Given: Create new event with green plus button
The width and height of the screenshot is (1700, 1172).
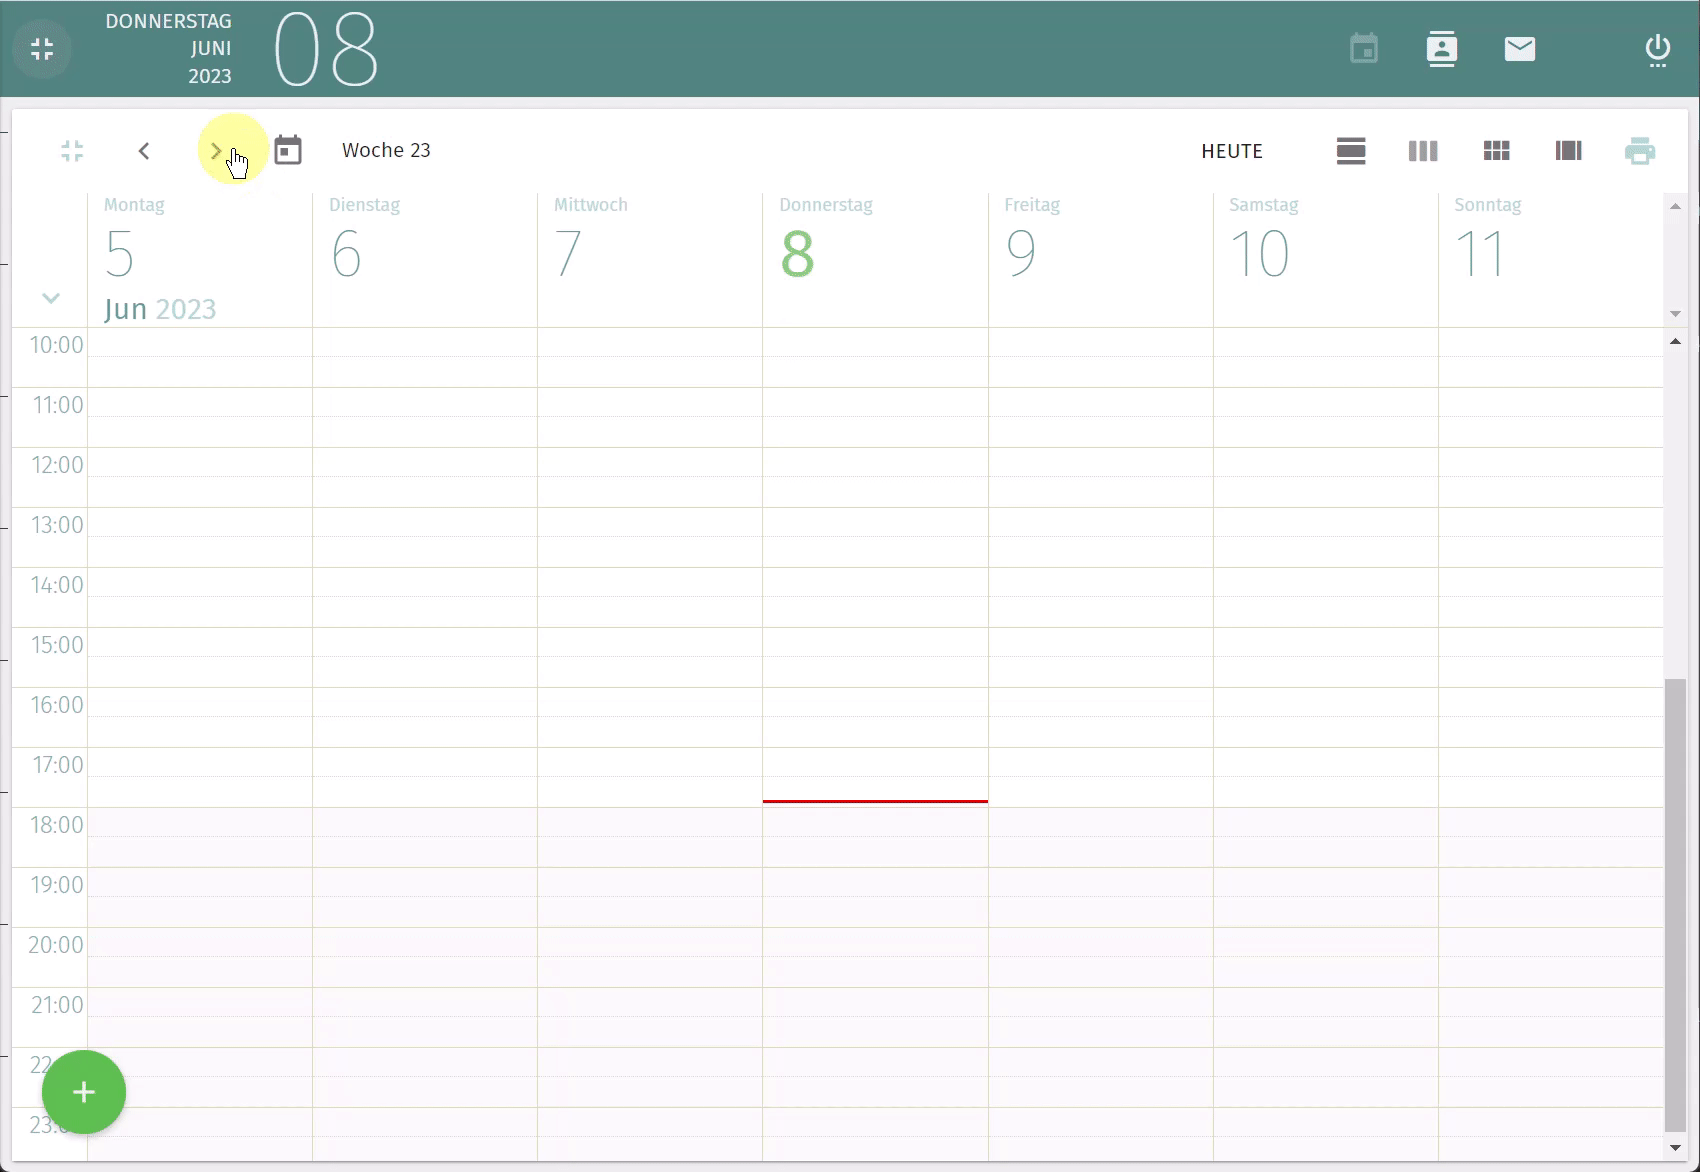Looking at the screenshot, I should [x=84, y=1092].
